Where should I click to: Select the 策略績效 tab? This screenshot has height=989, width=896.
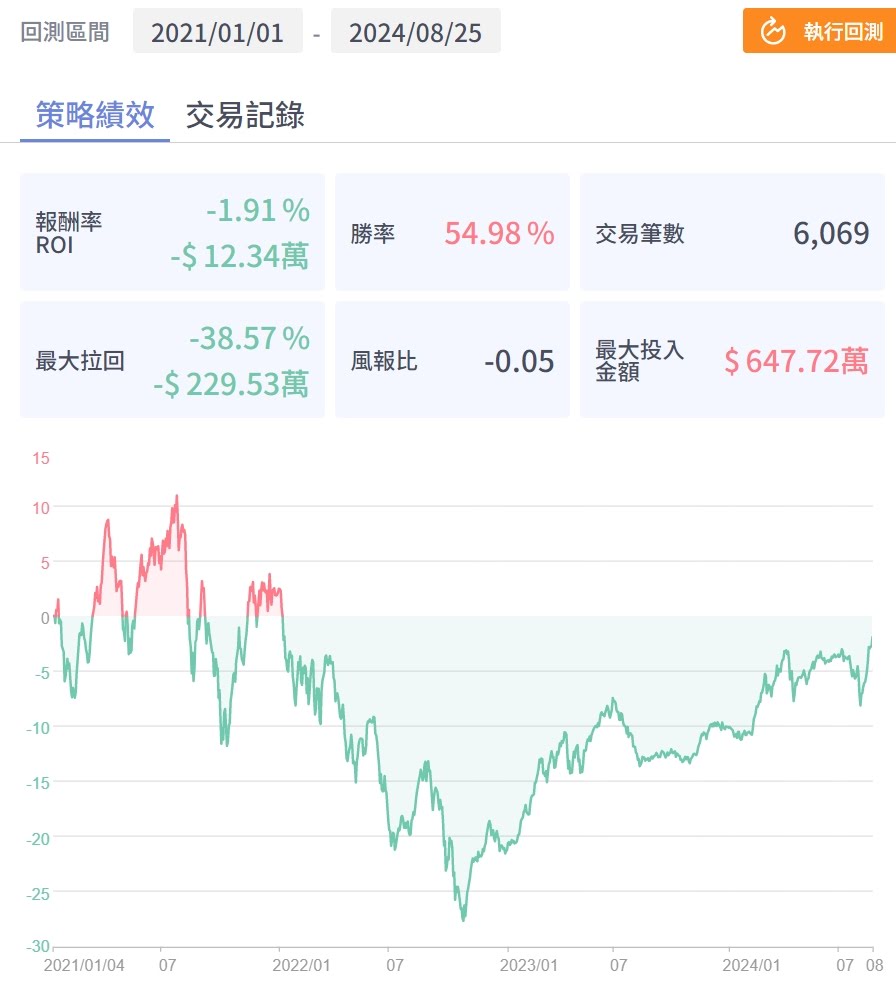(95, 115)
